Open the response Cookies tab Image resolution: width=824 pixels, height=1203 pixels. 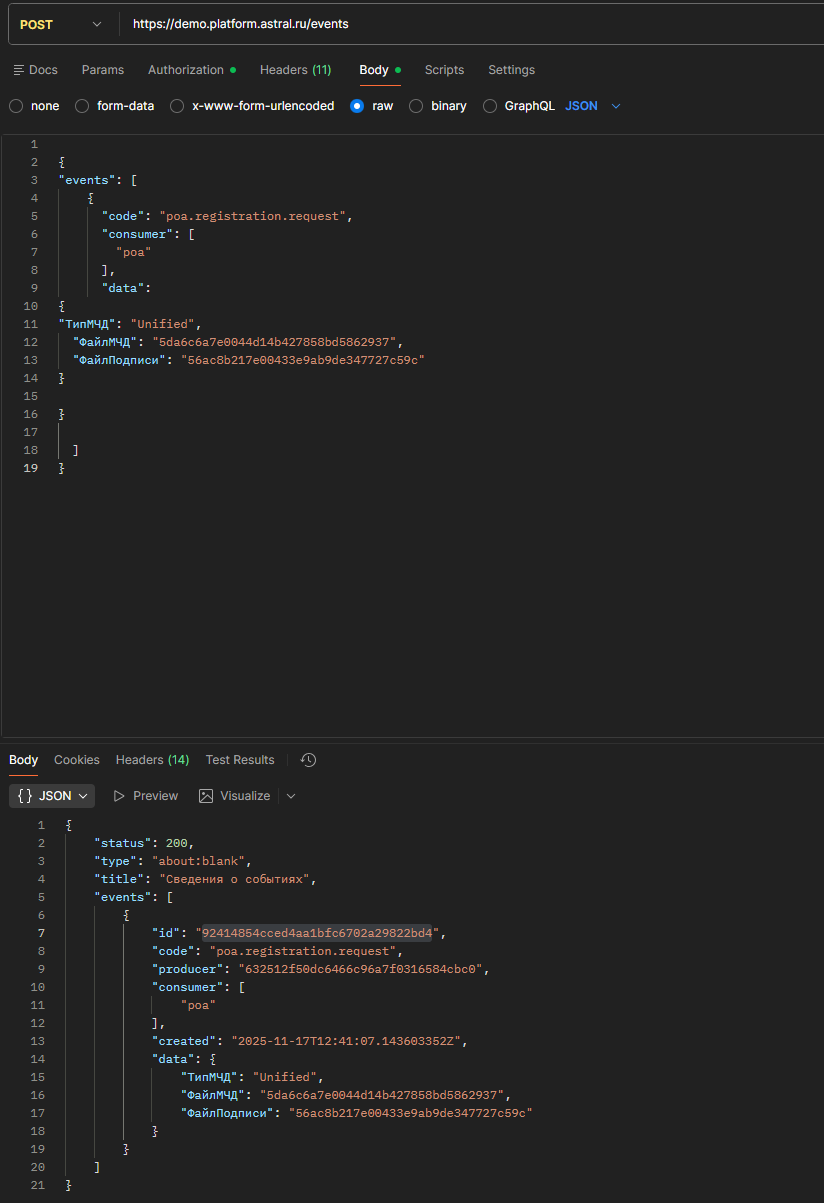[x=77, y=760]
